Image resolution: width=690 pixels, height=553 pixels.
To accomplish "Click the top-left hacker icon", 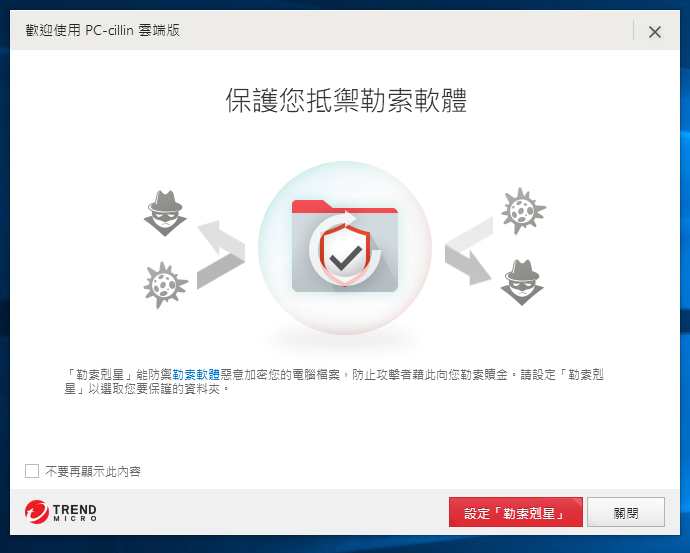I will (x=165, y=213).
